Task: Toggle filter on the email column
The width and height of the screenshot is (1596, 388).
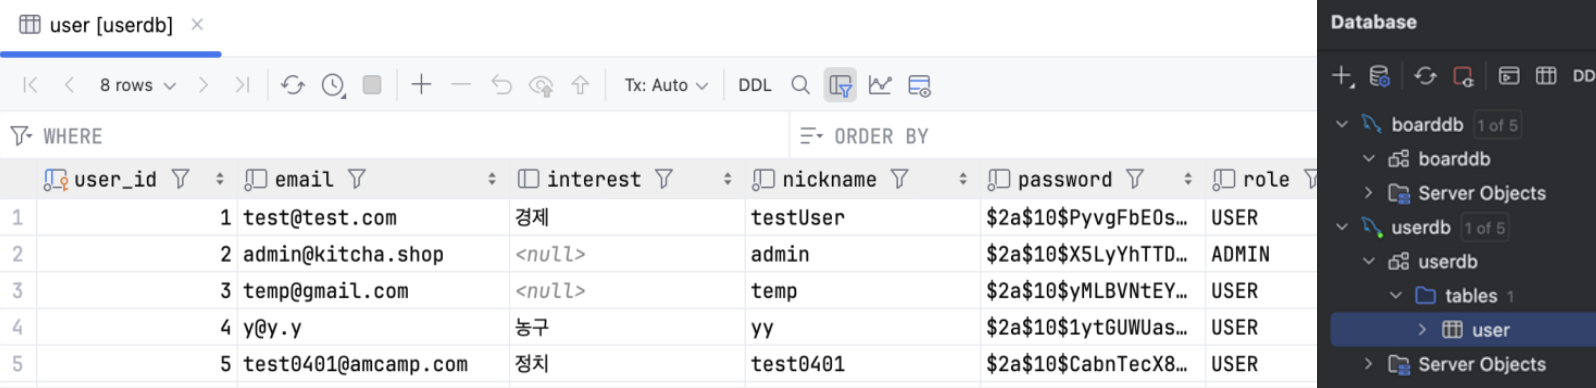Action: click(357, 179)
